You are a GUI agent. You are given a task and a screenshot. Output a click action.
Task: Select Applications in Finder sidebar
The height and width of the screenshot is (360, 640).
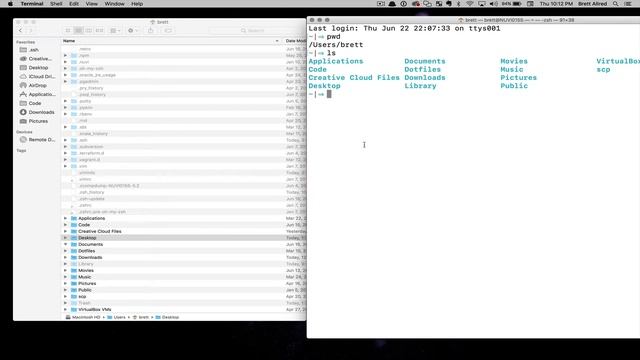point(38,95)
